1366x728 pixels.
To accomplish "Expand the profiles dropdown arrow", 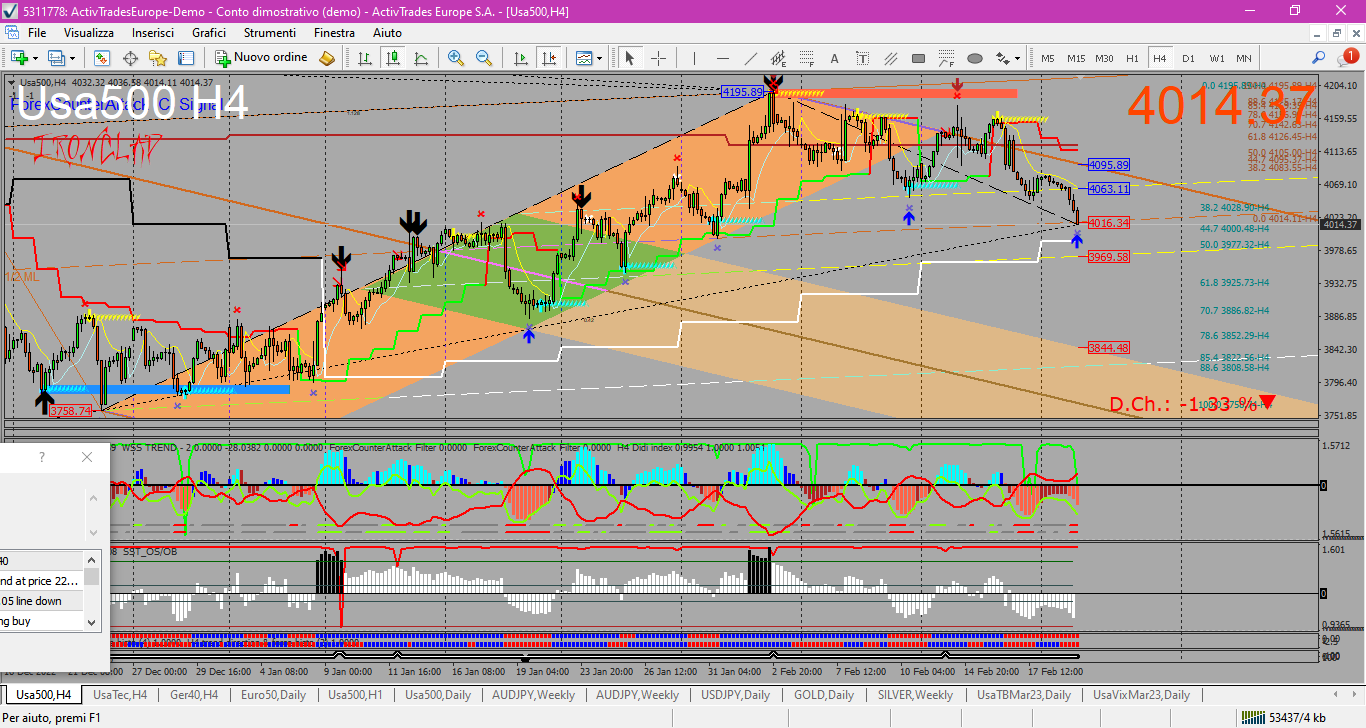I will (x=72, y=58).
